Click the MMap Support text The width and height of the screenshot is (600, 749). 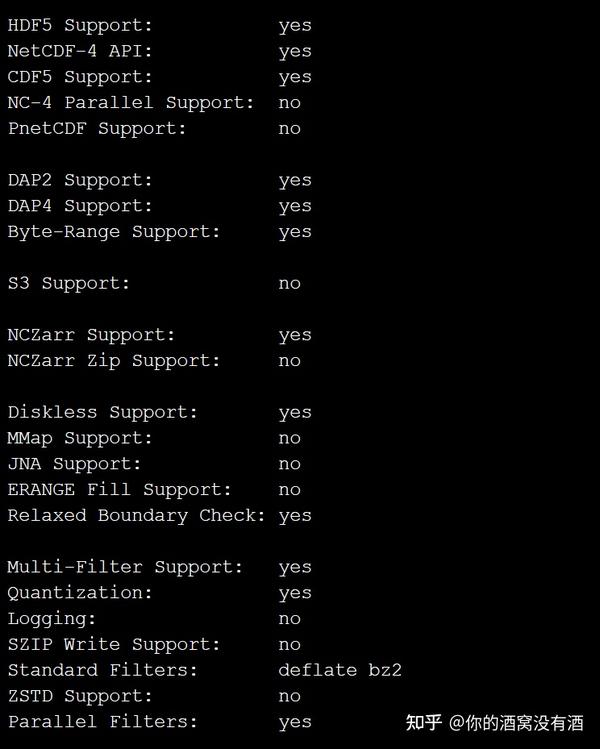coord(80,438)
